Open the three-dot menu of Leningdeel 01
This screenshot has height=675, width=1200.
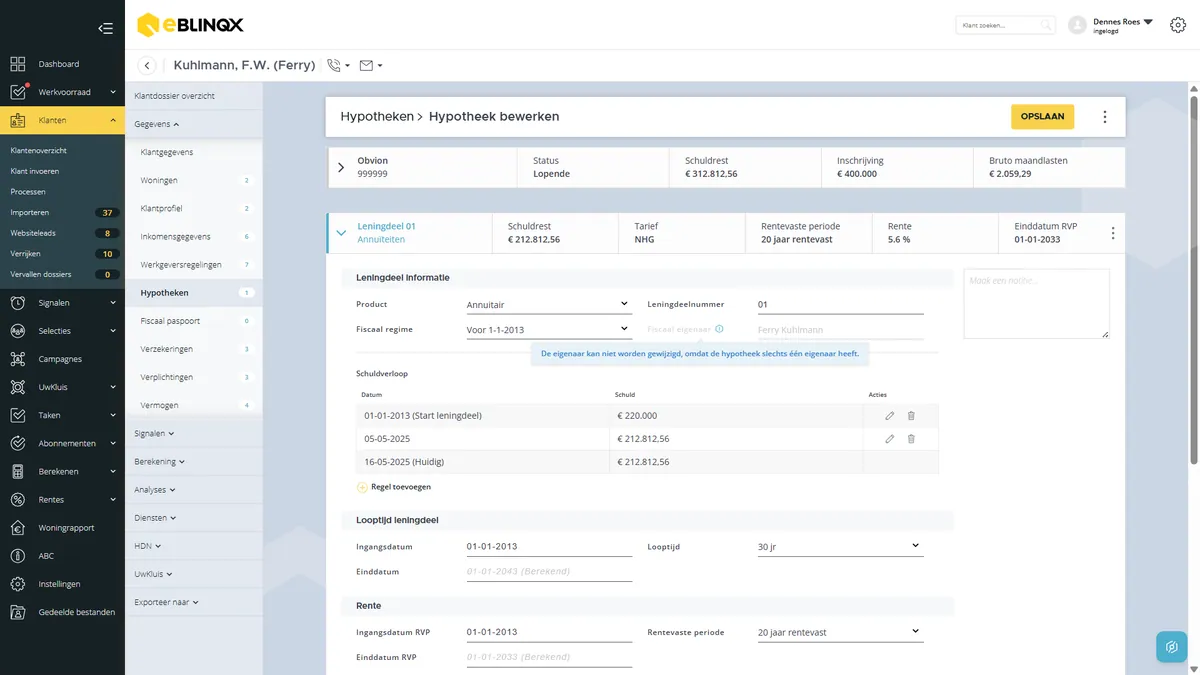tap(1113, 233)
